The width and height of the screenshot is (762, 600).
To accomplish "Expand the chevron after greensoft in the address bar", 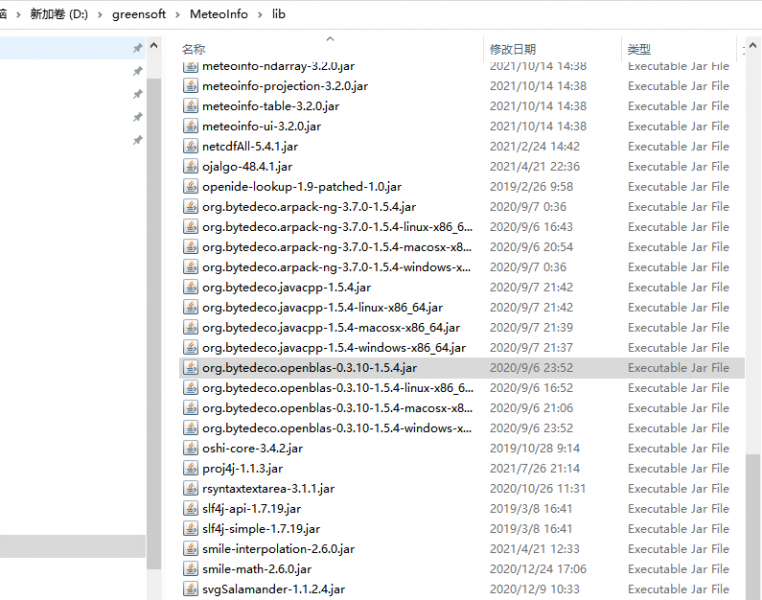I will coord(179,15).
